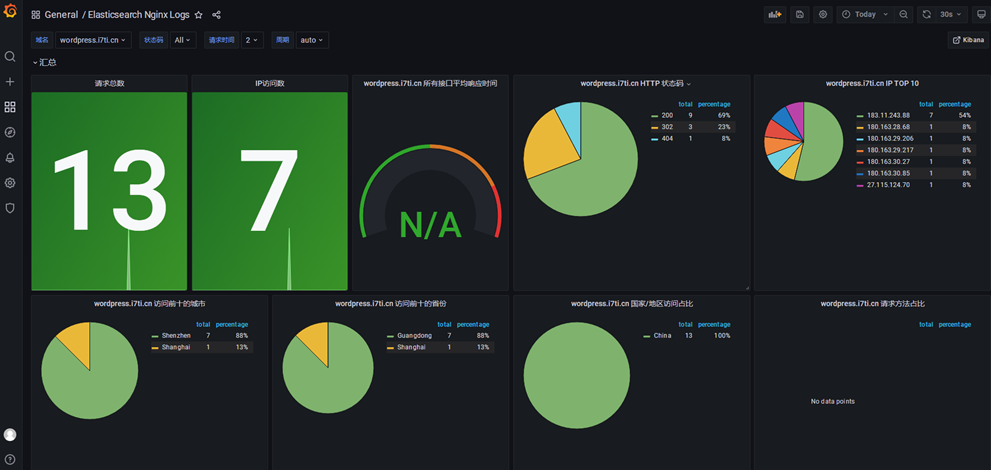Image resolution: width=991 pixels, height=470 pixels.
Task: Open the Help question mark icon
Action: (x=10, y=459)
